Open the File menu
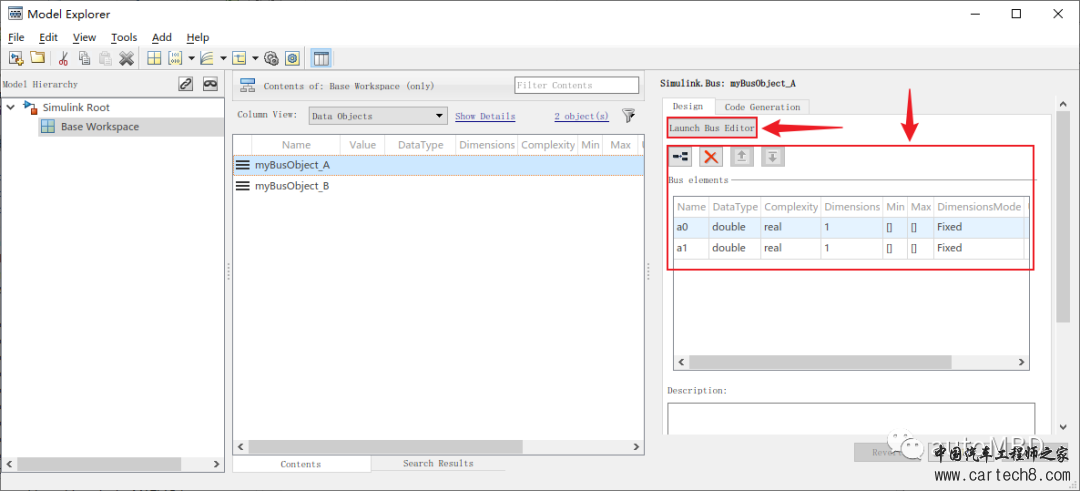Viewport: 1080px width, 491px height. tap(16, 37)
